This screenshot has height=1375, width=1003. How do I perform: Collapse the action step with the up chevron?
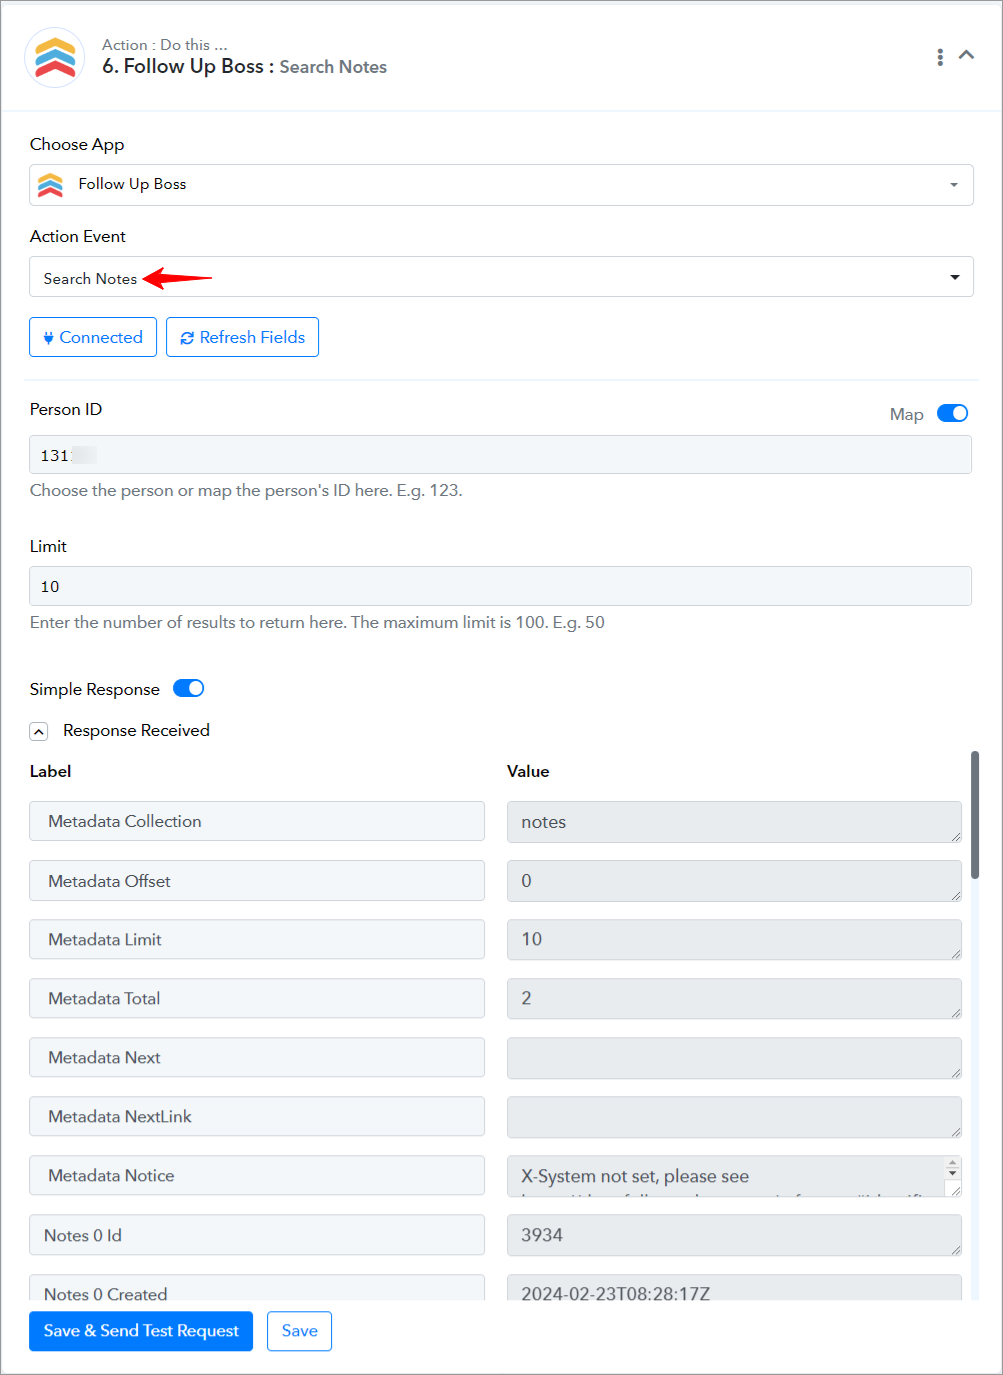tap(966, 55)
